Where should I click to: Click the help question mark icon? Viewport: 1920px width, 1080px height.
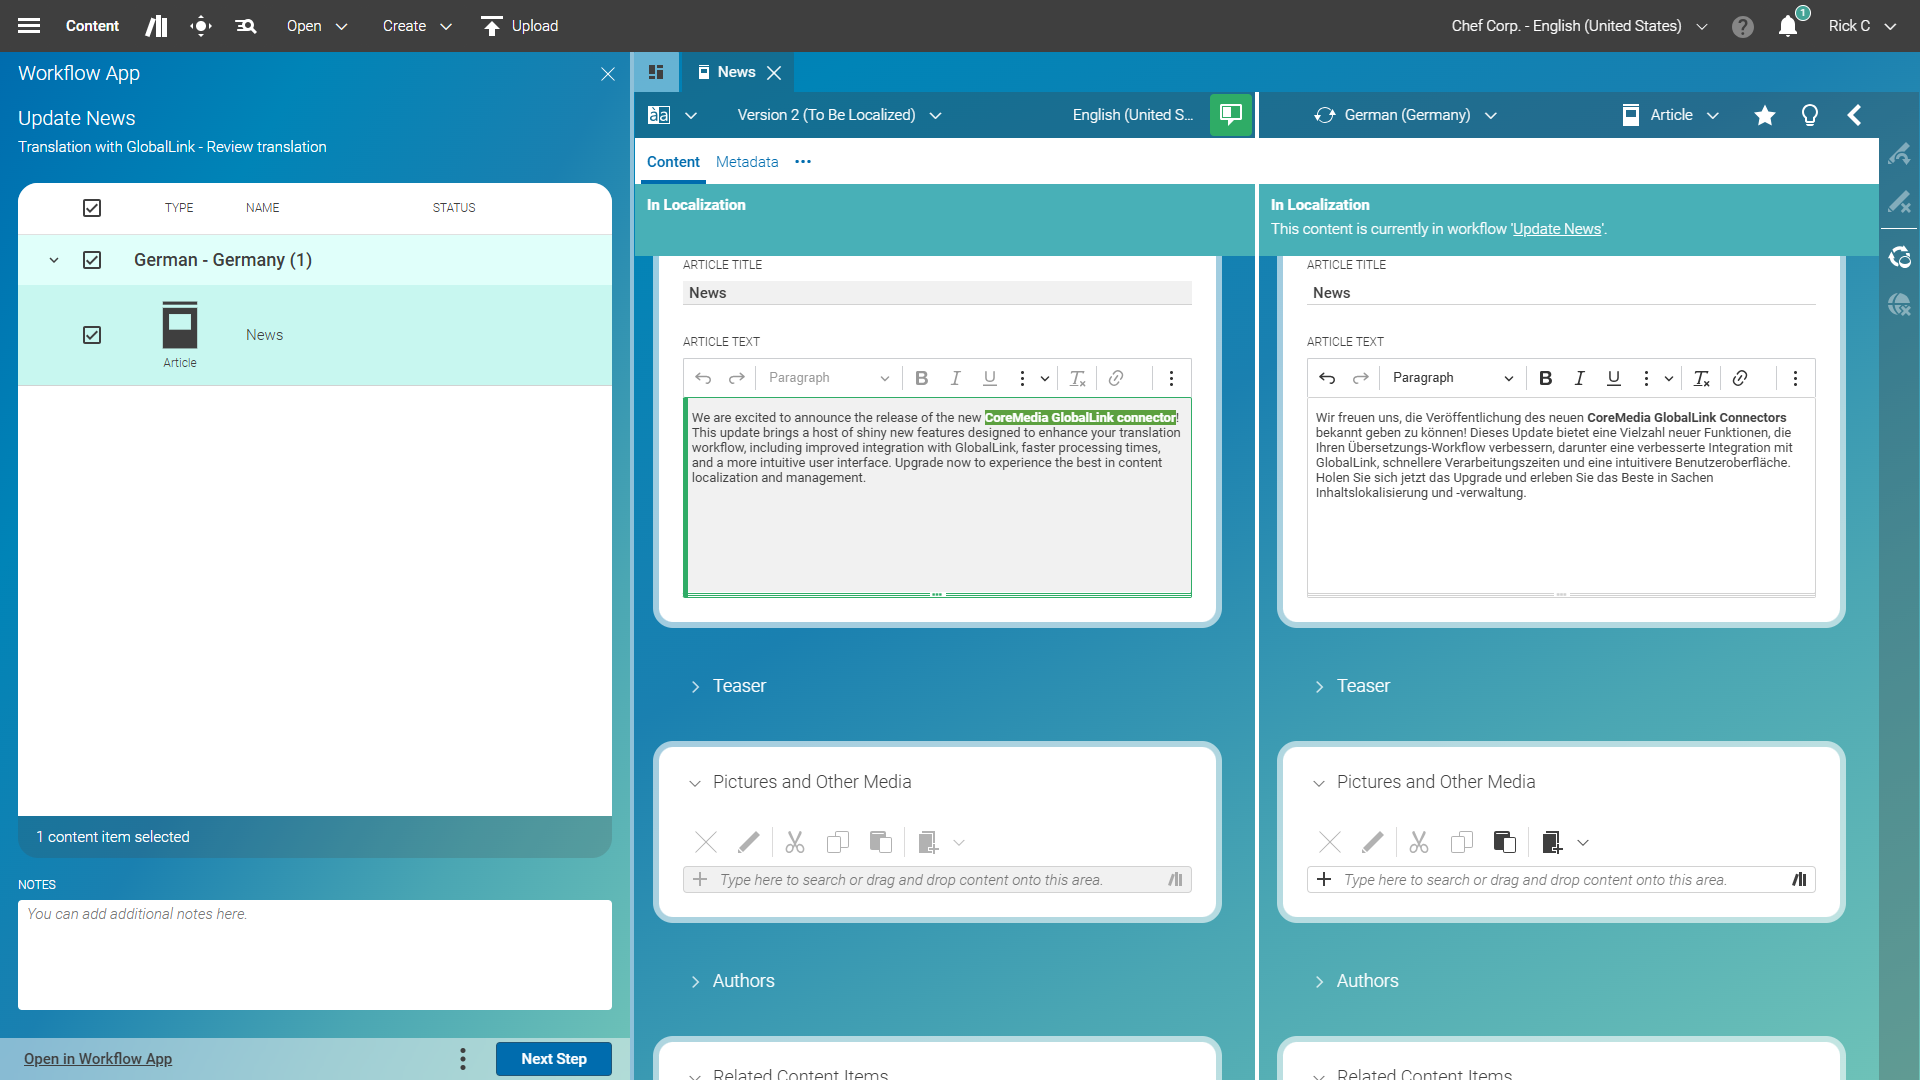(x=1743, y=26)
